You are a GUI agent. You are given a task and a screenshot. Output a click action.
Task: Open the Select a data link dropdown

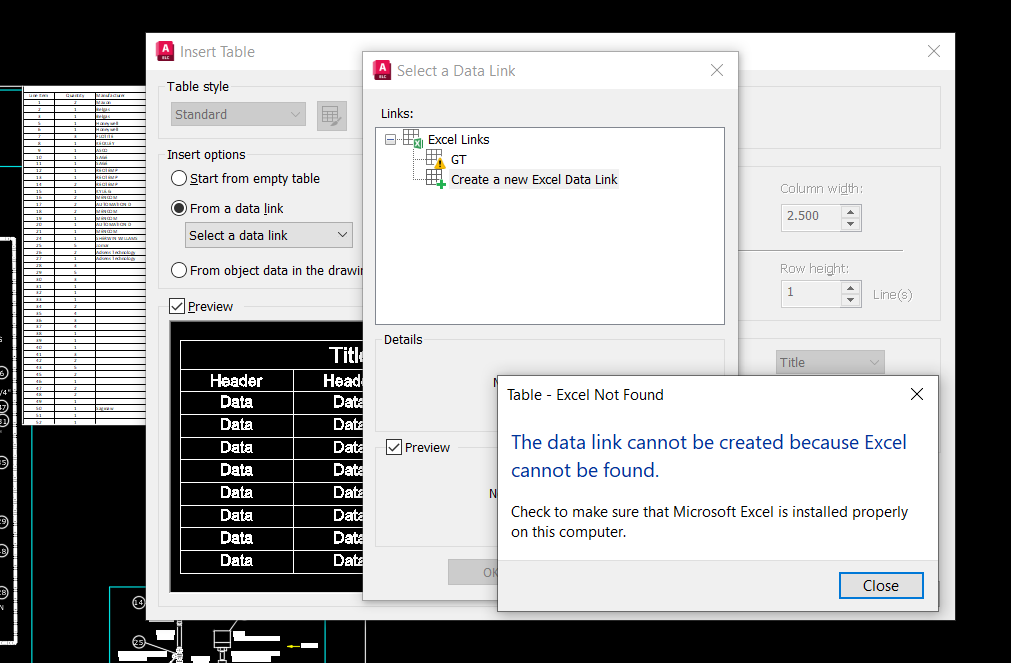point(269,235)
